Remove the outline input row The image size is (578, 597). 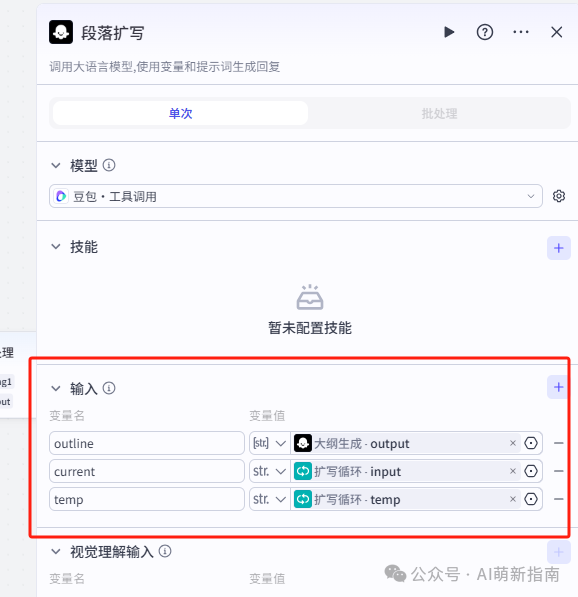559,443
